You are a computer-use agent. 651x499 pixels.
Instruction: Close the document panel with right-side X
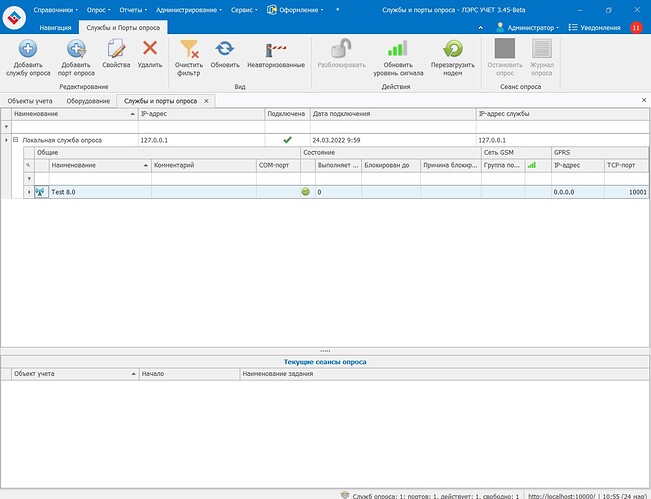(x=644, y=100)
